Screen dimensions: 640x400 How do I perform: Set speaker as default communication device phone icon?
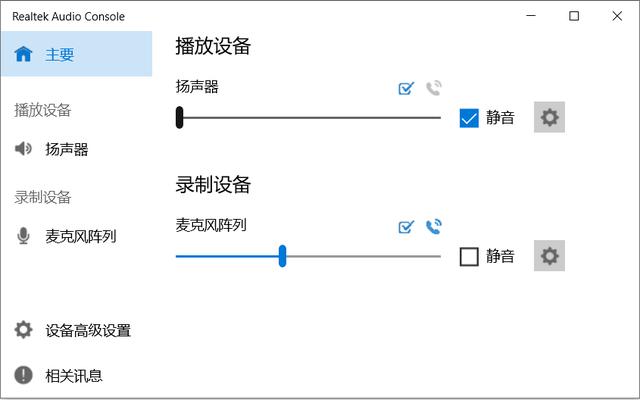coord(434,88)
